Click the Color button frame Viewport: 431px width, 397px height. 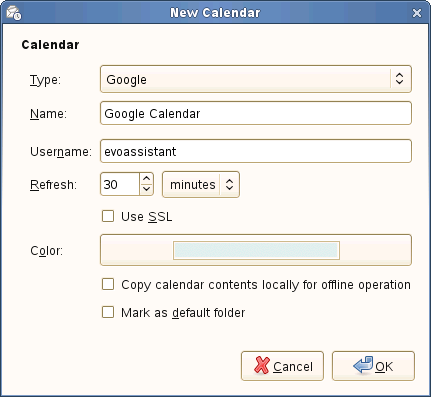point(256,250)
